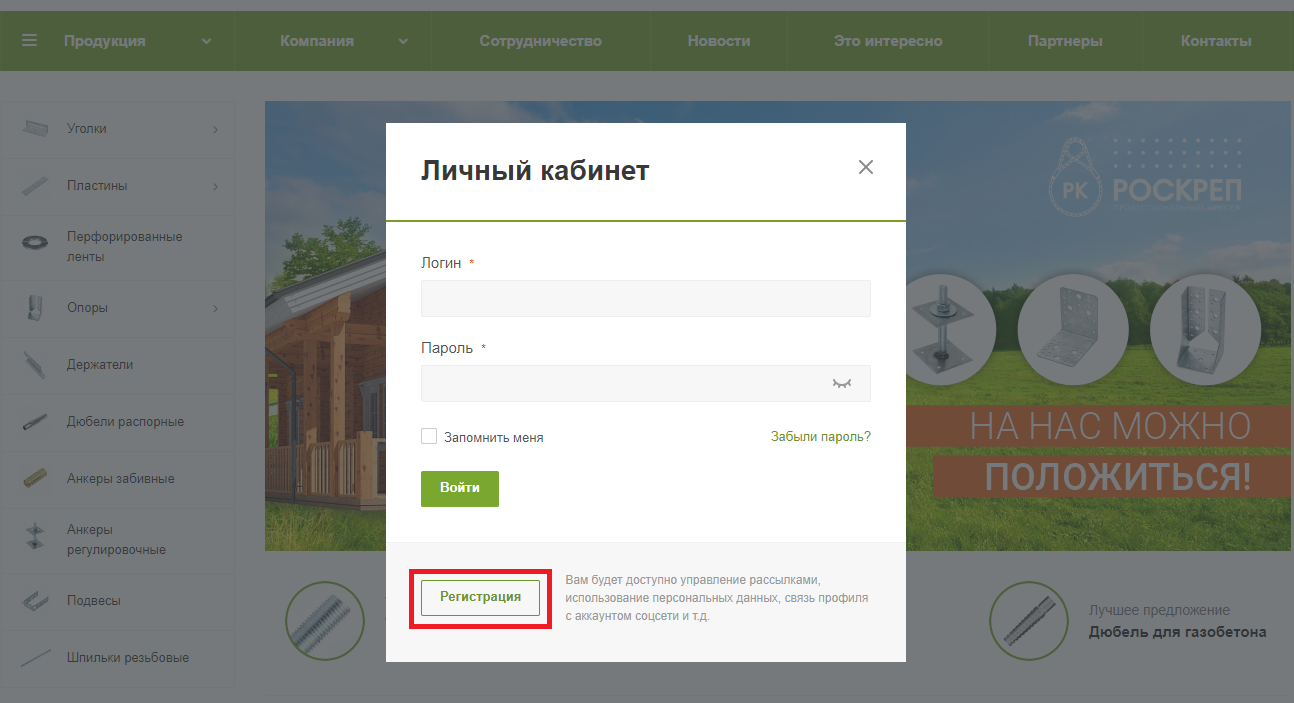Click the Дюбели распорные icon
Image resolution: width=1294 pixels, height=703 pixels.
35,421
